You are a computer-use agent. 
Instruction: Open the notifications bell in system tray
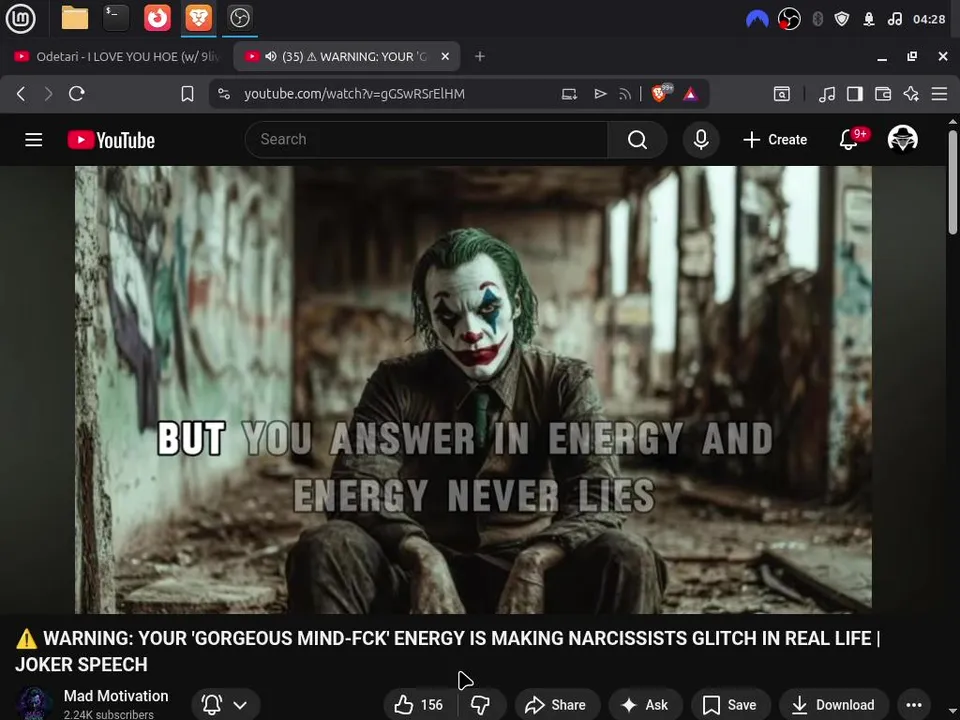coord(869,19)
